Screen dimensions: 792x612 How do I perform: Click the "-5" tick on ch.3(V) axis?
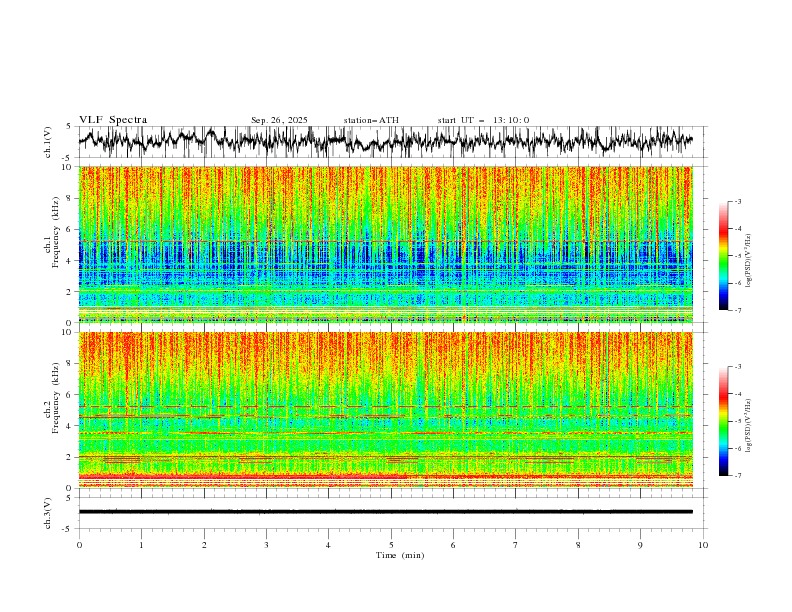click(67, 529)
